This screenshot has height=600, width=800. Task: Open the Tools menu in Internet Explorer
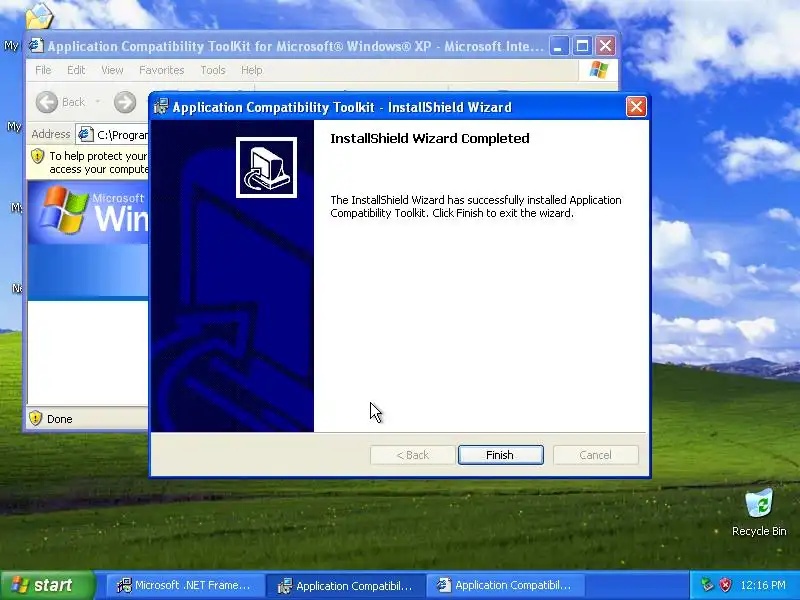(x=213, y=70)
